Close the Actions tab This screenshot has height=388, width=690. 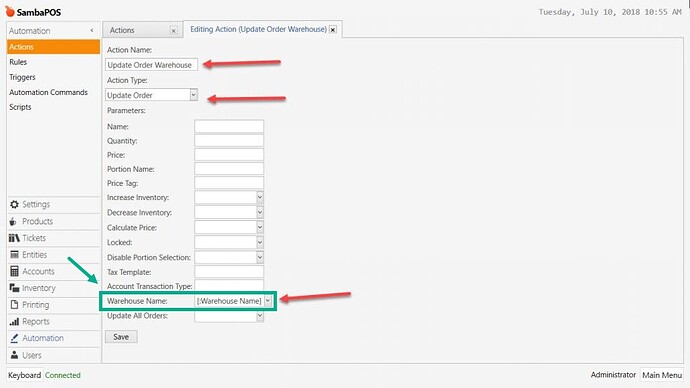pyautogui.click(x=174, y=31)
